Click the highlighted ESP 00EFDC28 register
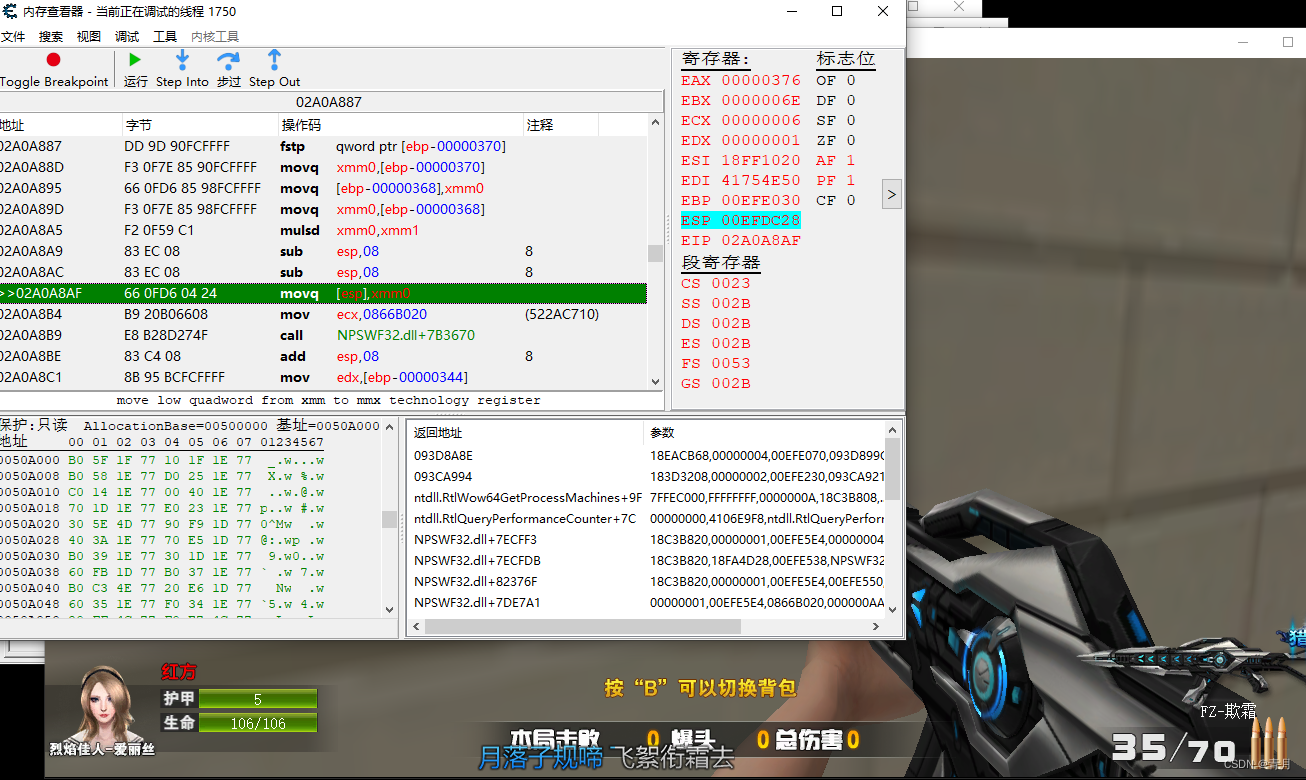The width and height of the screenshot is (1306, 780). point(741,220)
